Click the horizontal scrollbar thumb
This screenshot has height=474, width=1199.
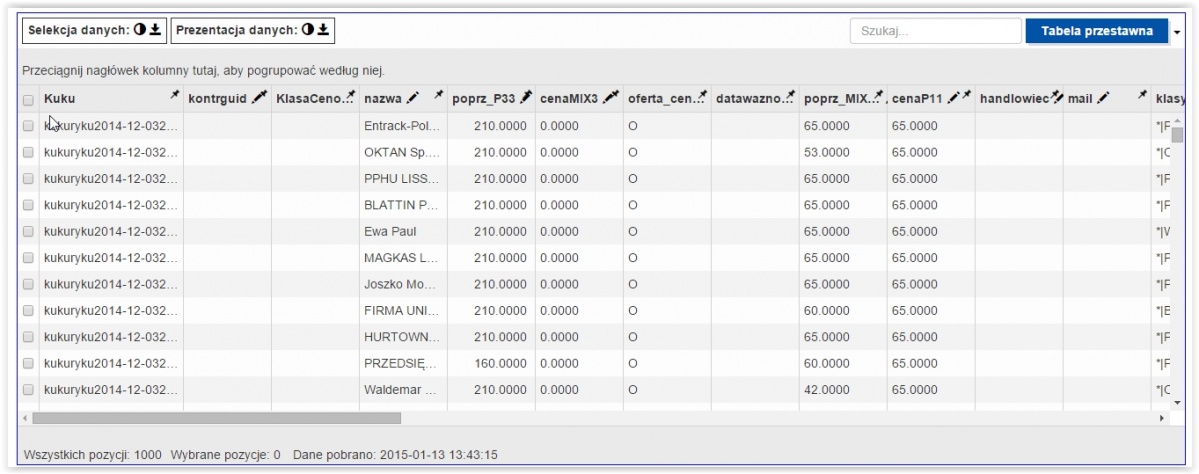click(x=216, y=418)
